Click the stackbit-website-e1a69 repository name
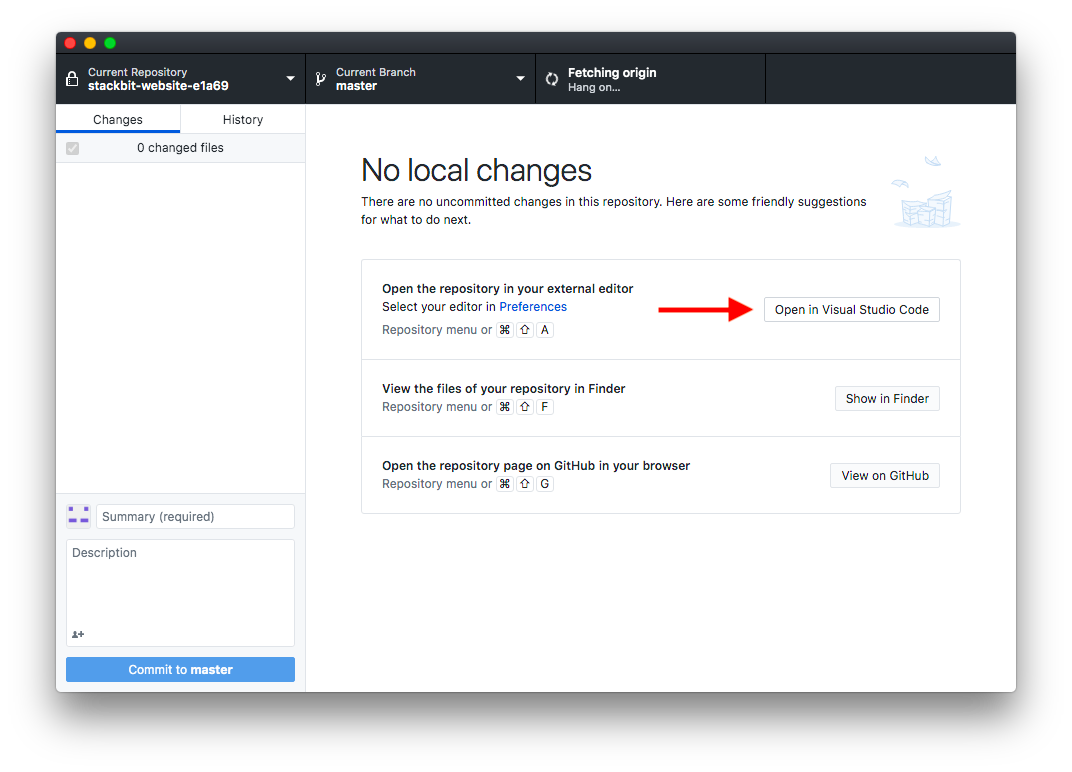 tap(158, 86)
